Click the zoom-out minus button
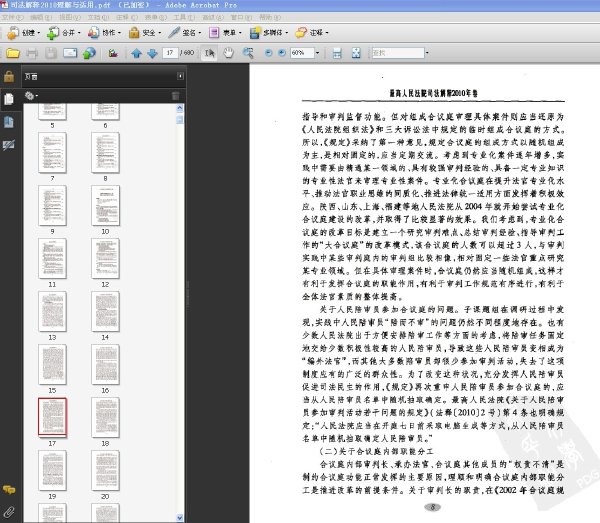The height and width of the screenshot is (523, 600). [268, 53]
